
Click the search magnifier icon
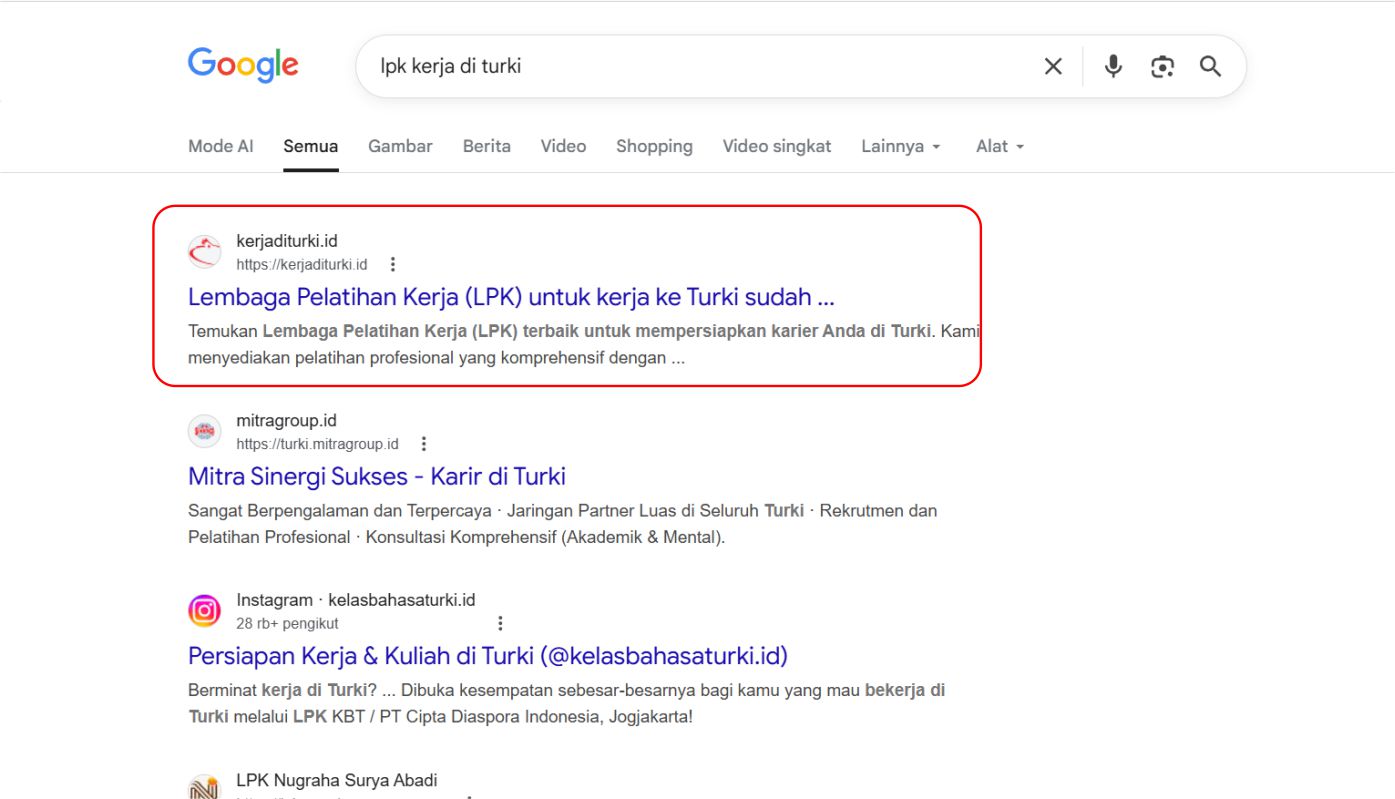(1210, 65)
